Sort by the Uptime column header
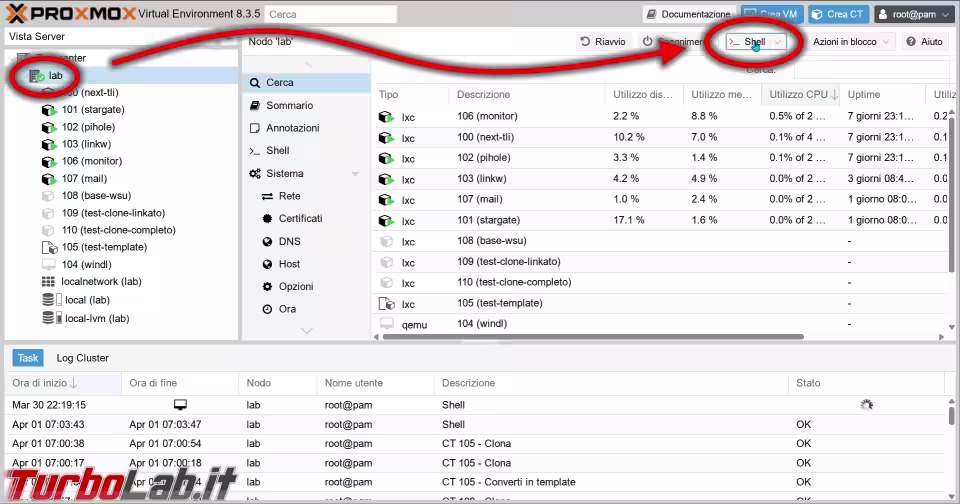The width and height of the screenshot is (960, 504). coord(883,94)
